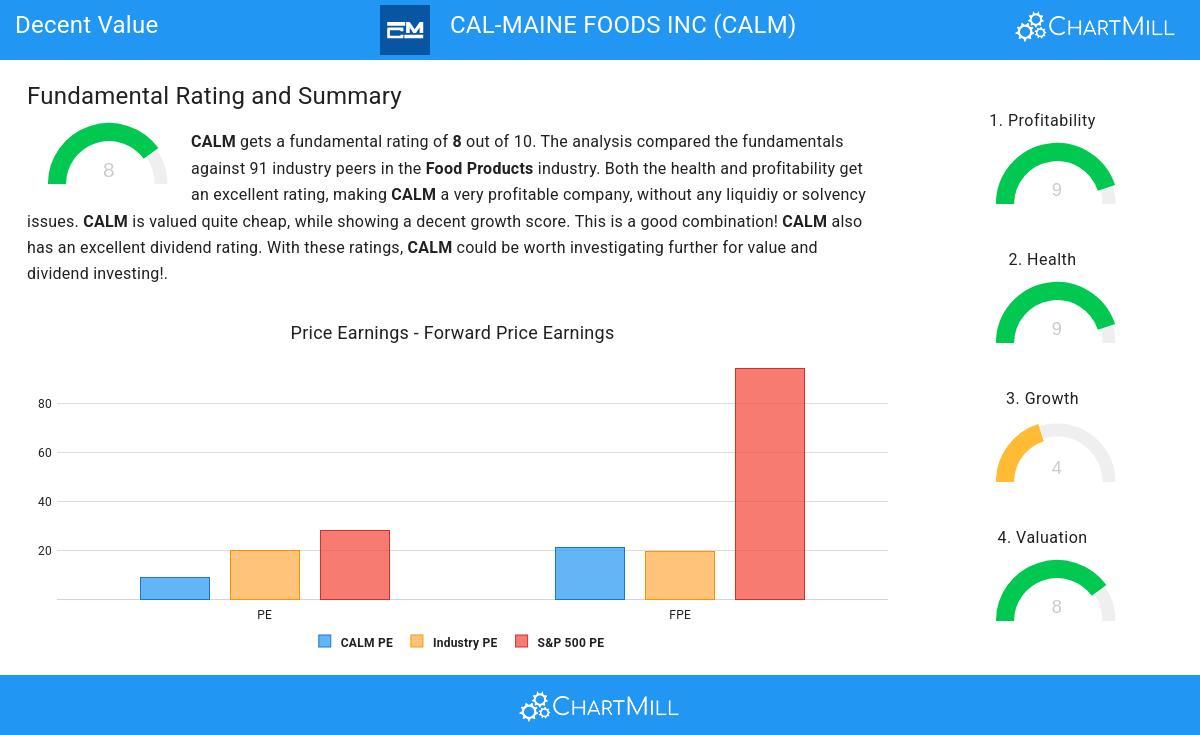Image resolution: width=1200 pixels, height=735 pixels.
Task: Click the Food Products industry link
Action: [x=479, y=168]
